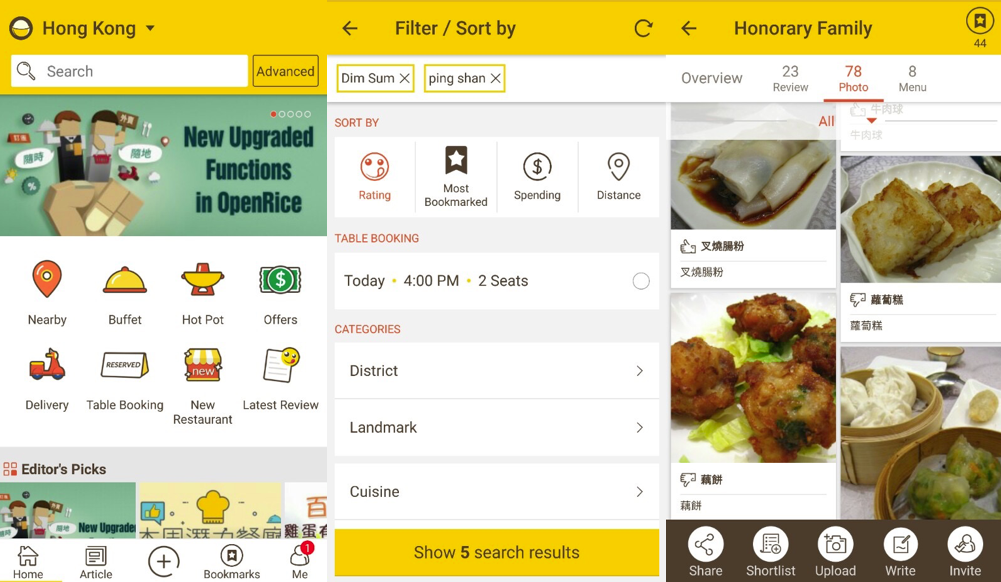
Task: Remove the Dim Sum filter tag
Action: tap(405, 78)
